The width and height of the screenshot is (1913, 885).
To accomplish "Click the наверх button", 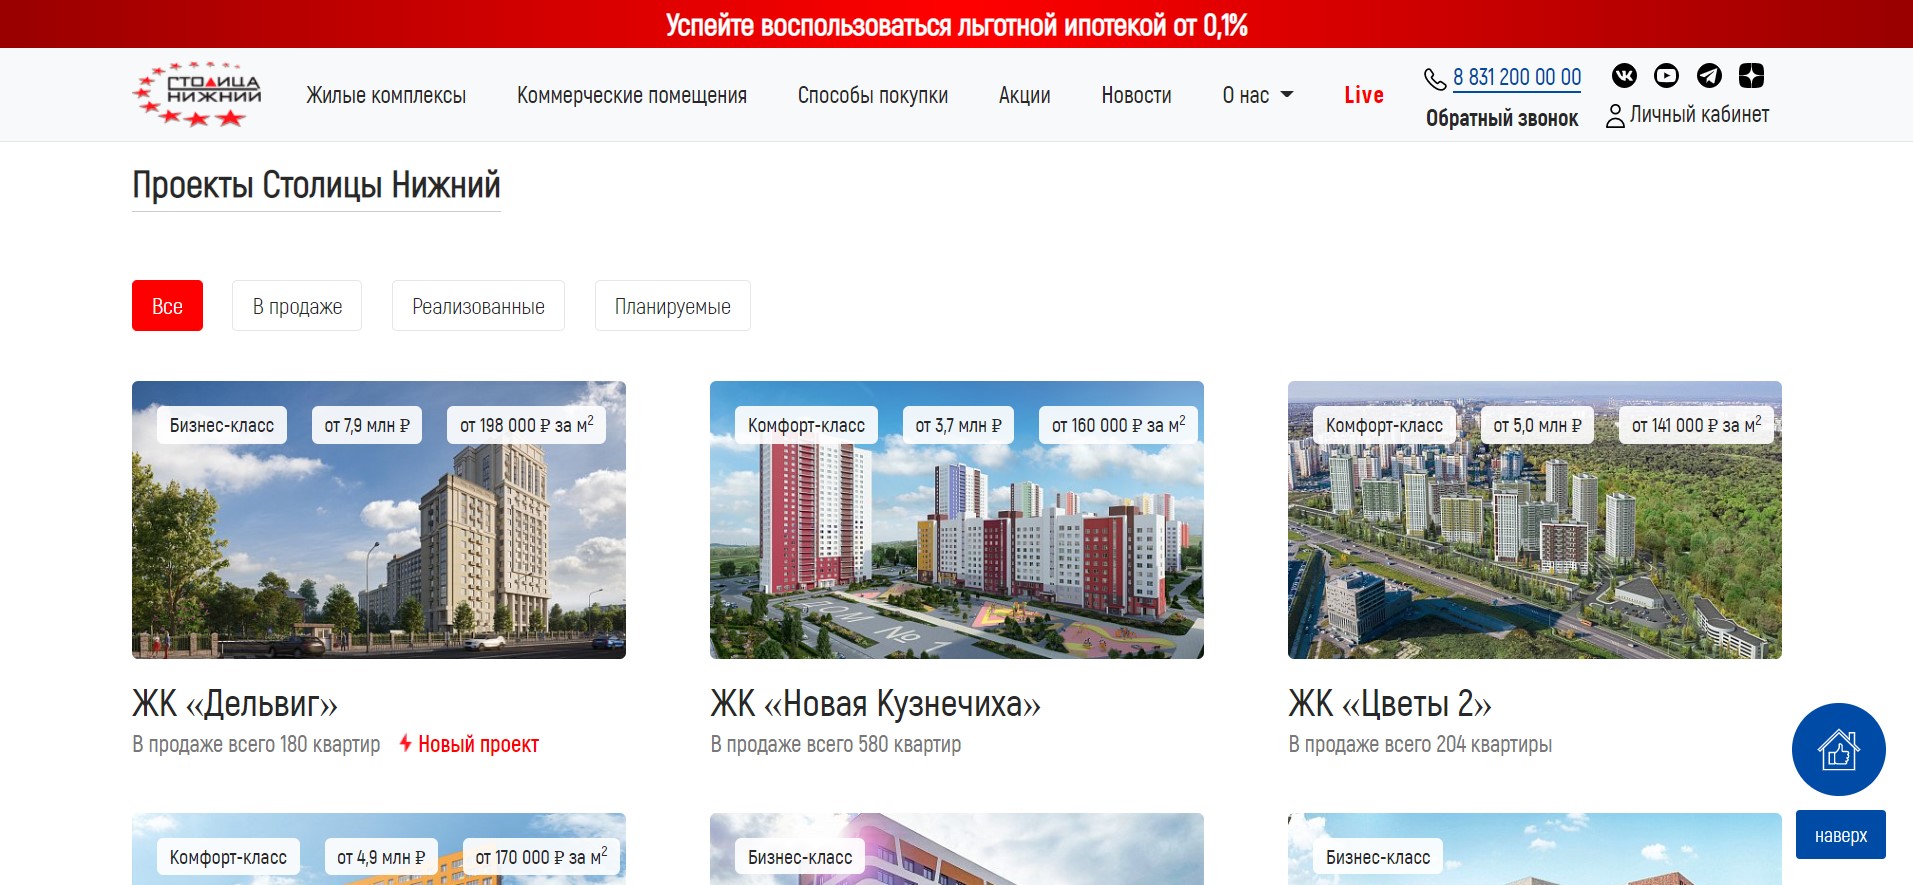I will [x=1840, y=835].
